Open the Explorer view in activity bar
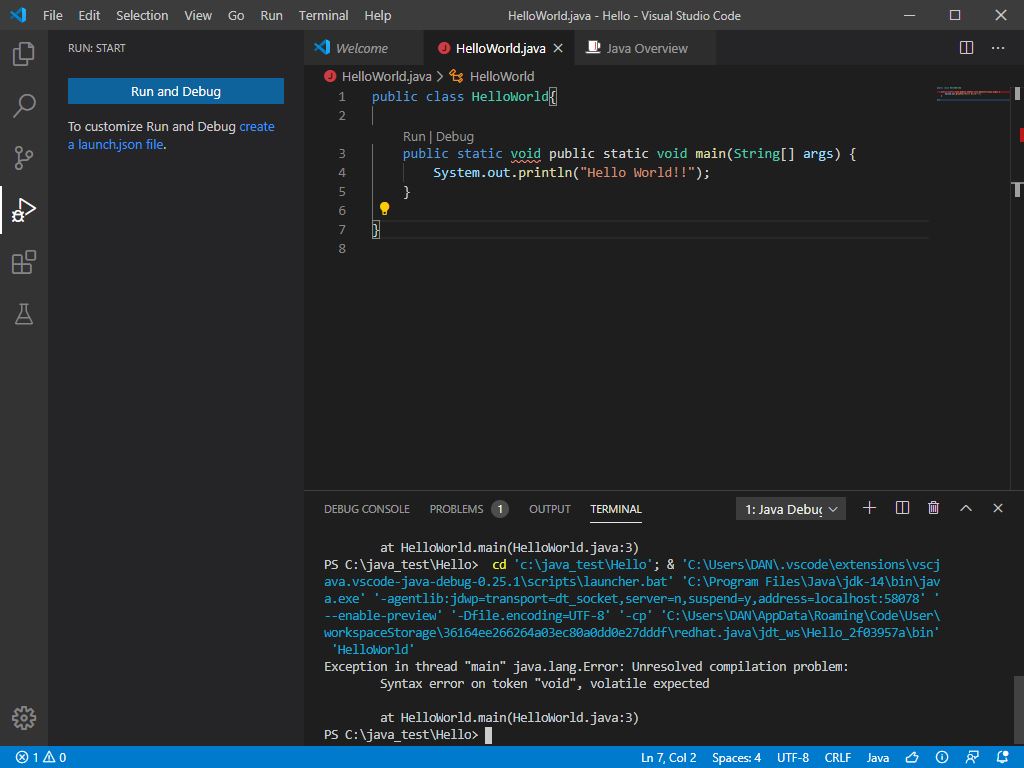Viewport: 1024px width, 768px height. pyautogui.click(x=24, y=54)
